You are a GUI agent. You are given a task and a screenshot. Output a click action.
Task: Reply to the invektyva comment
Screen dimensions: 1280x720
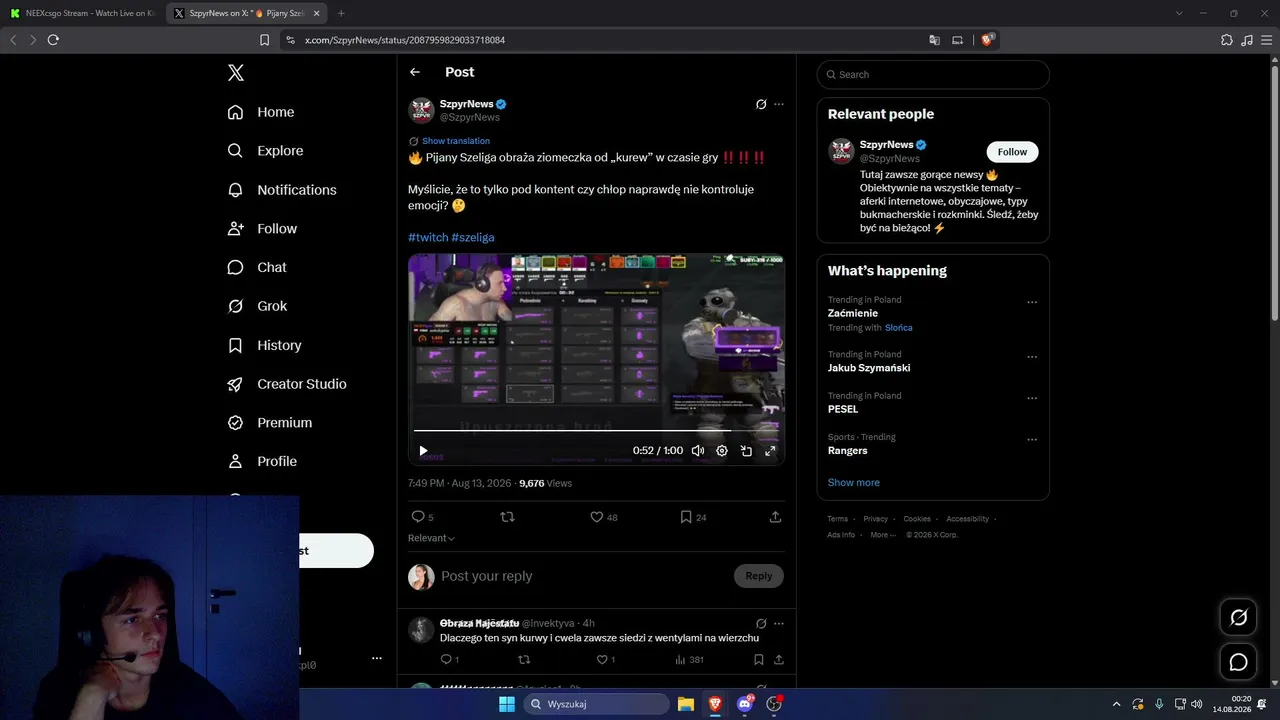pyautogui.click(x=450, y=660)
